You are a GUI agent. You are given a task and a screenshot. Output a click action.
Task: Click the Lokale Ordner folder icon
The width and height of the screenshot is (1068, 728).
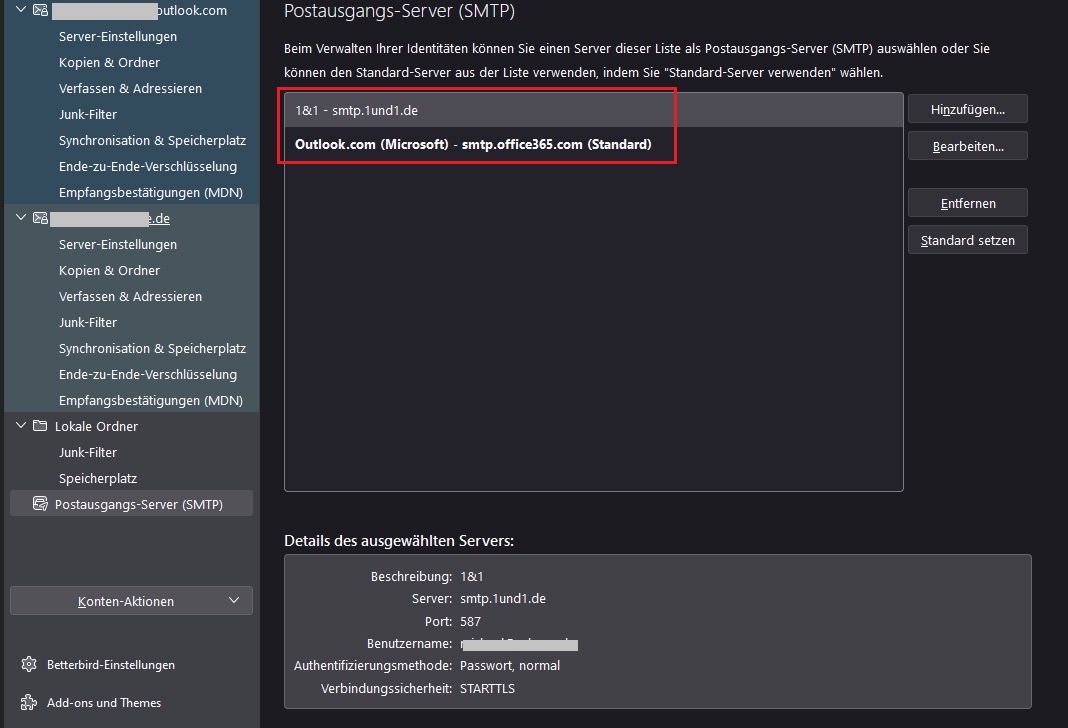pos(40,426)
